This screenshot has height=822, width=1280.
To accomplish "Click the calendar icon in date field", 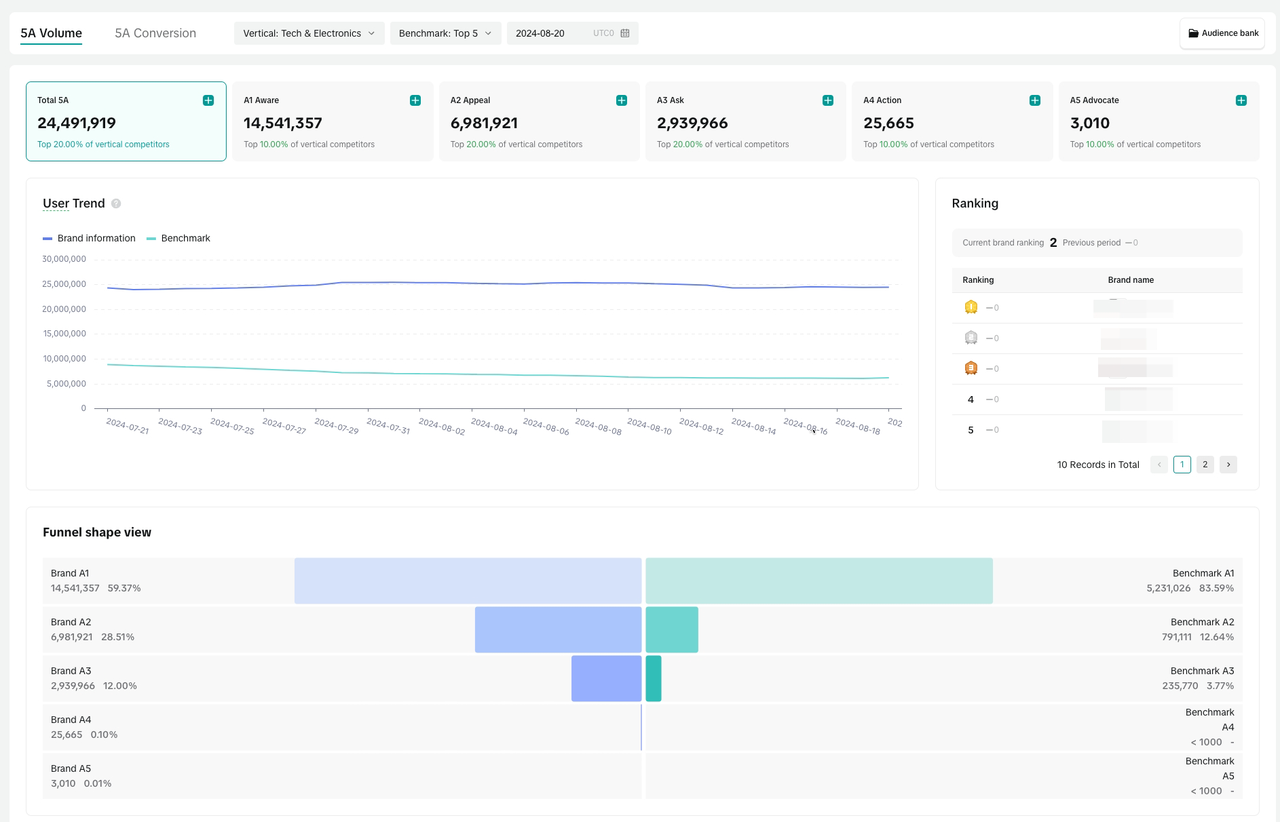I will click(x=625, y=33).
